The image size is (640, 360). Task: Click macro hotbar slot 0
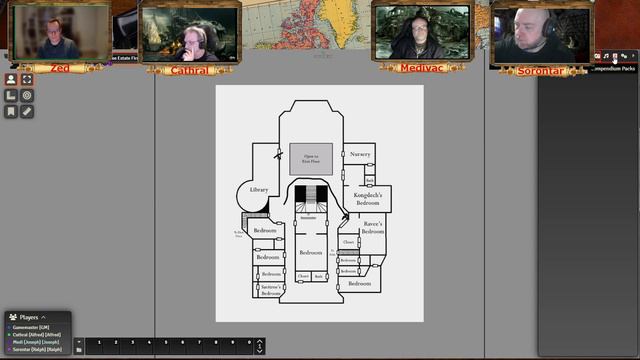244,346
